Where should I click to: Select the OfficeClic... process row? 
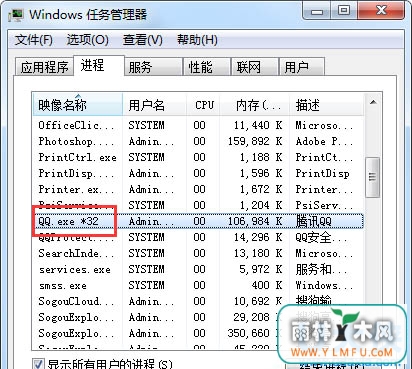(198, 125)
